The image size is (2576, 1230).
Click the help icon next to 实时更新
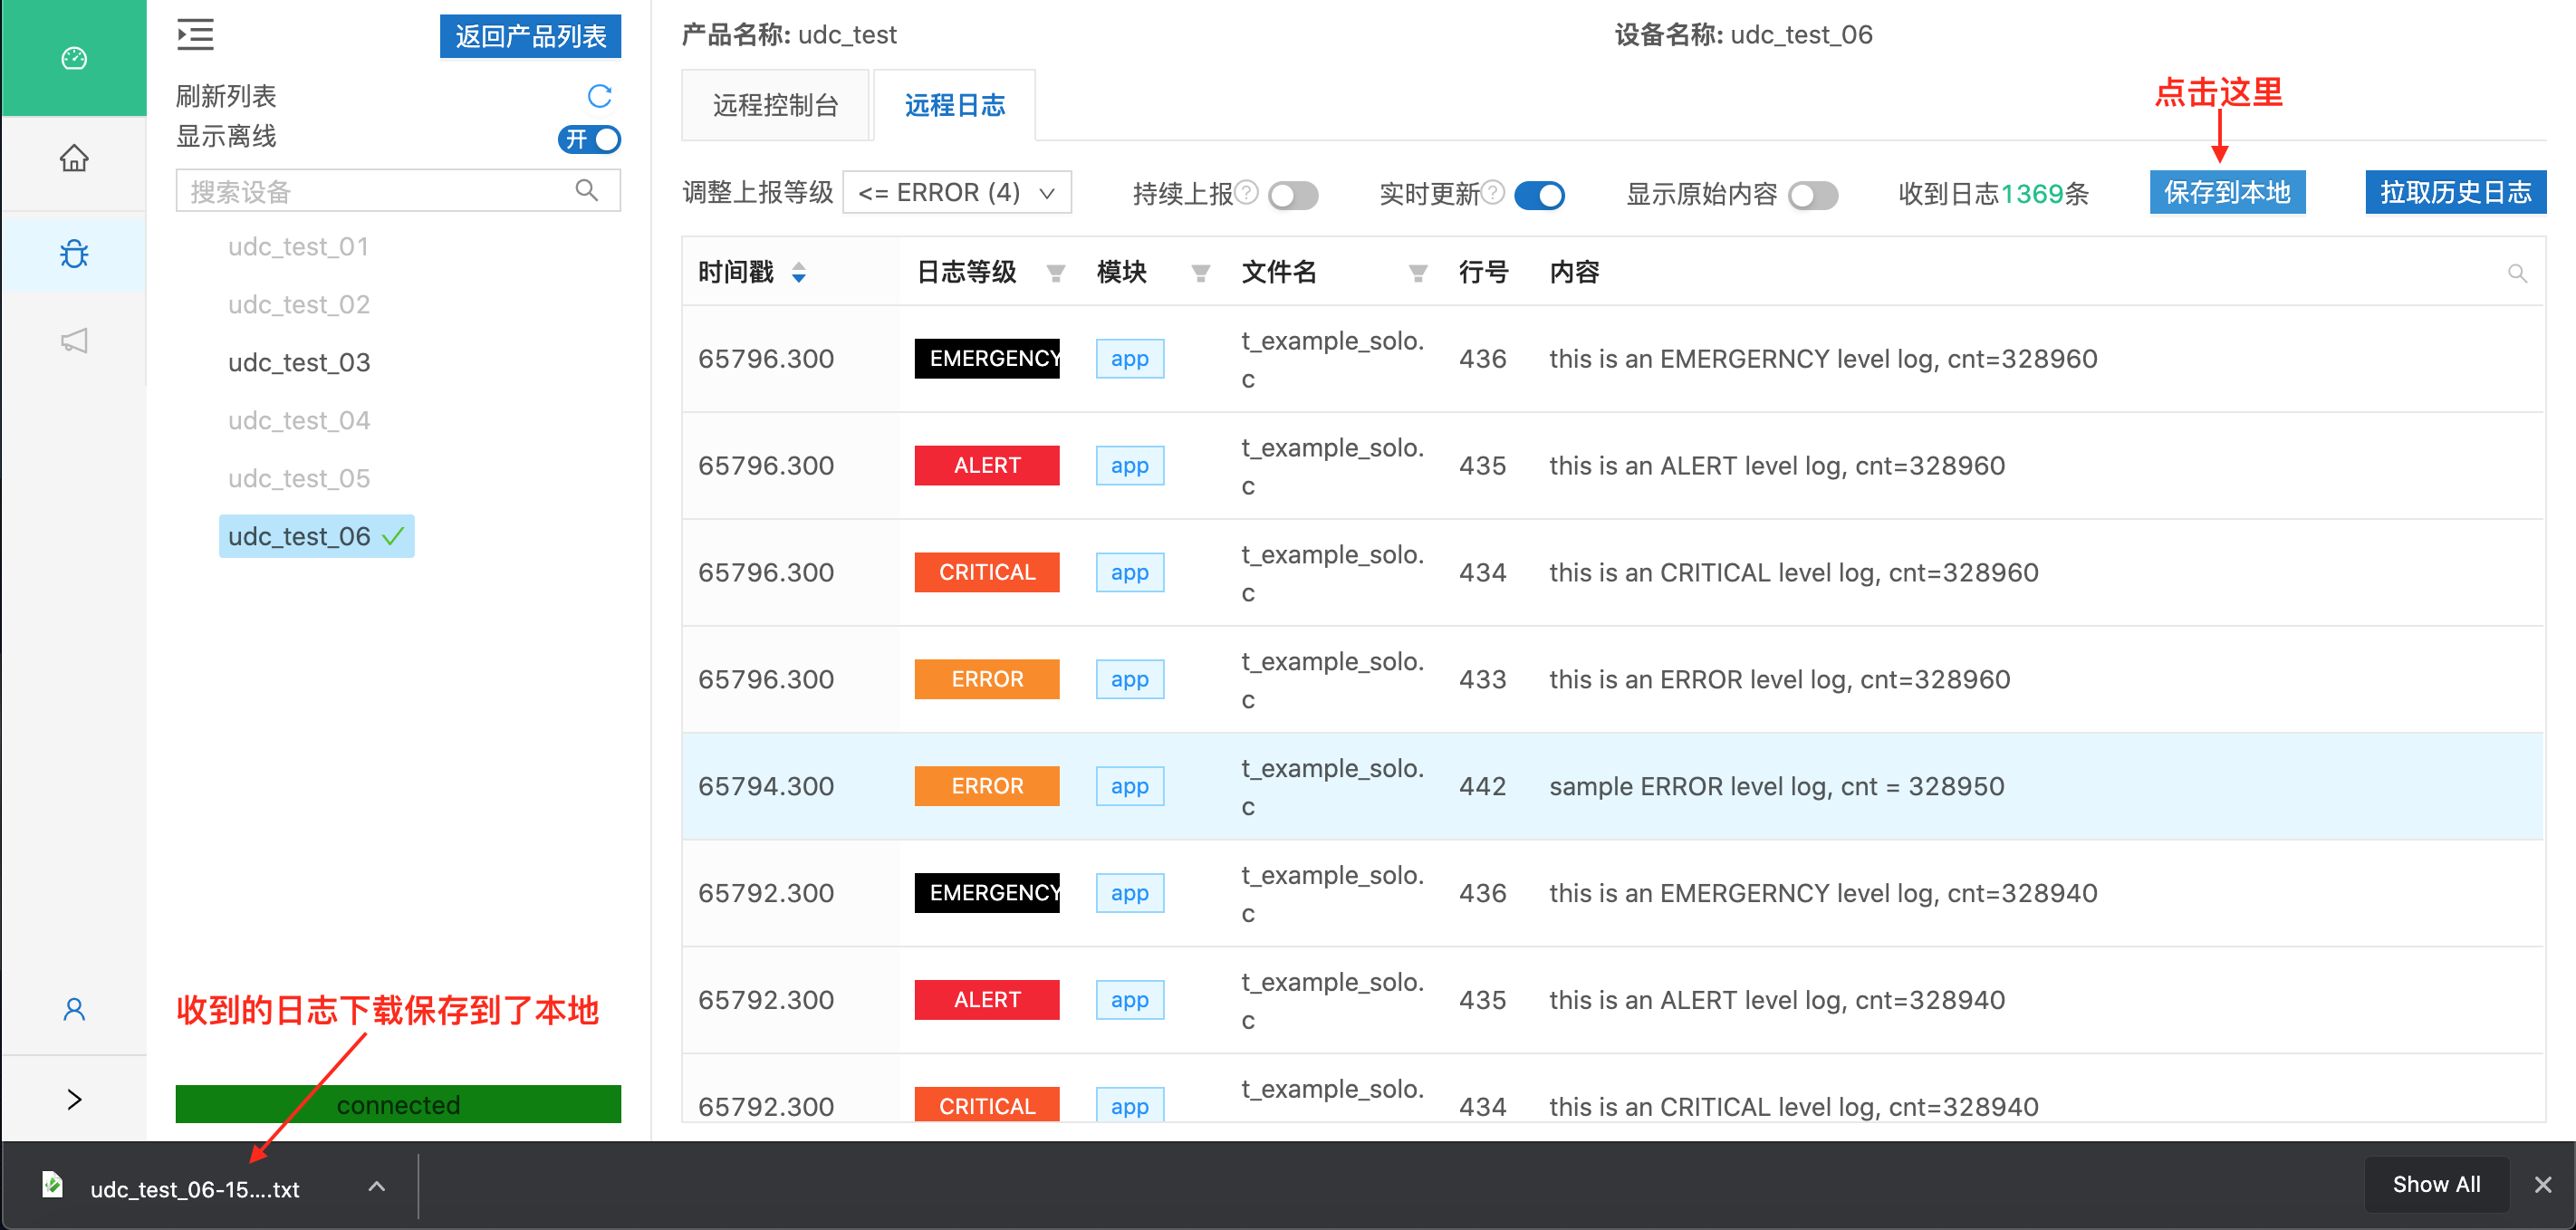1492,191
